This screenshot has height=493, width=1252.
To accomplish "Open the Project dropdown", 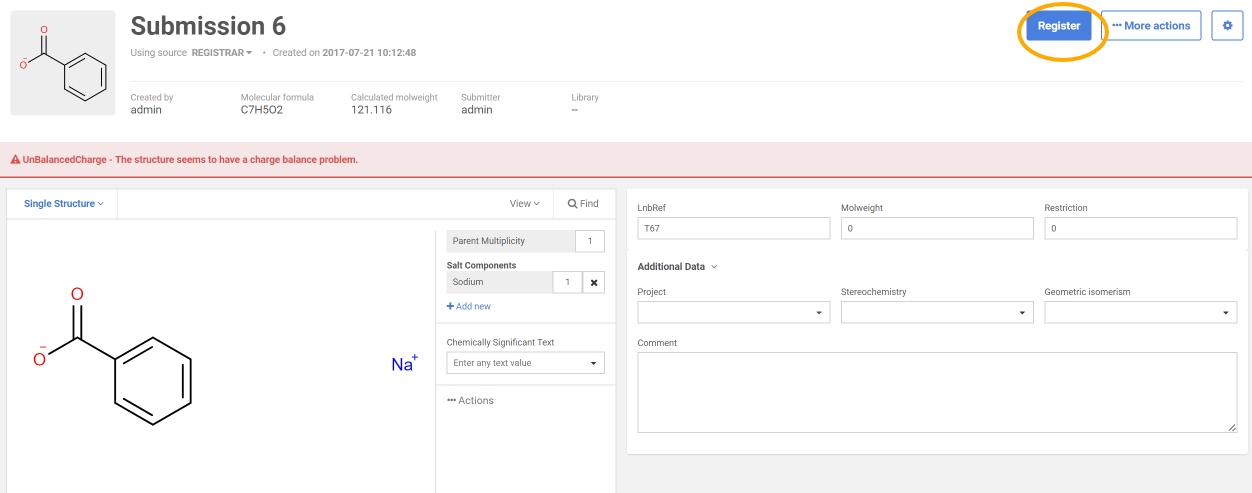I will click(x=733, y=313).
